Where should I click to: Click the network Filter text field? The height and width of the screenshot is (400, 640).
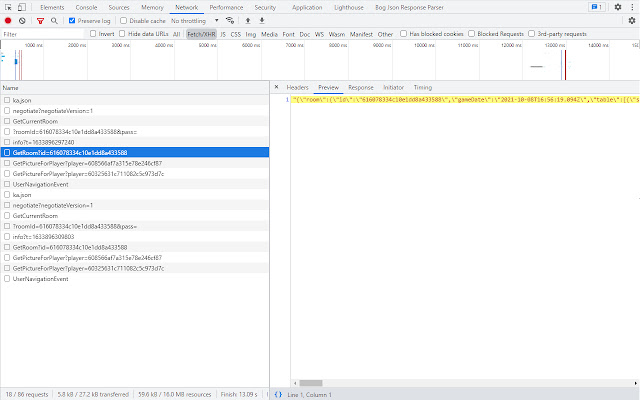(x=42, y=34)
